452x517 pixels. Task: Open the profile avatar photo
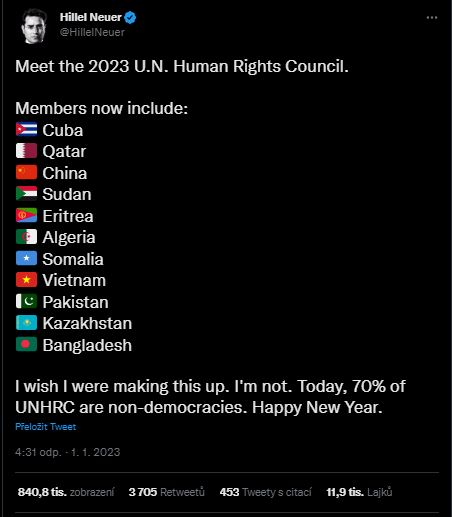click(34, 26)
